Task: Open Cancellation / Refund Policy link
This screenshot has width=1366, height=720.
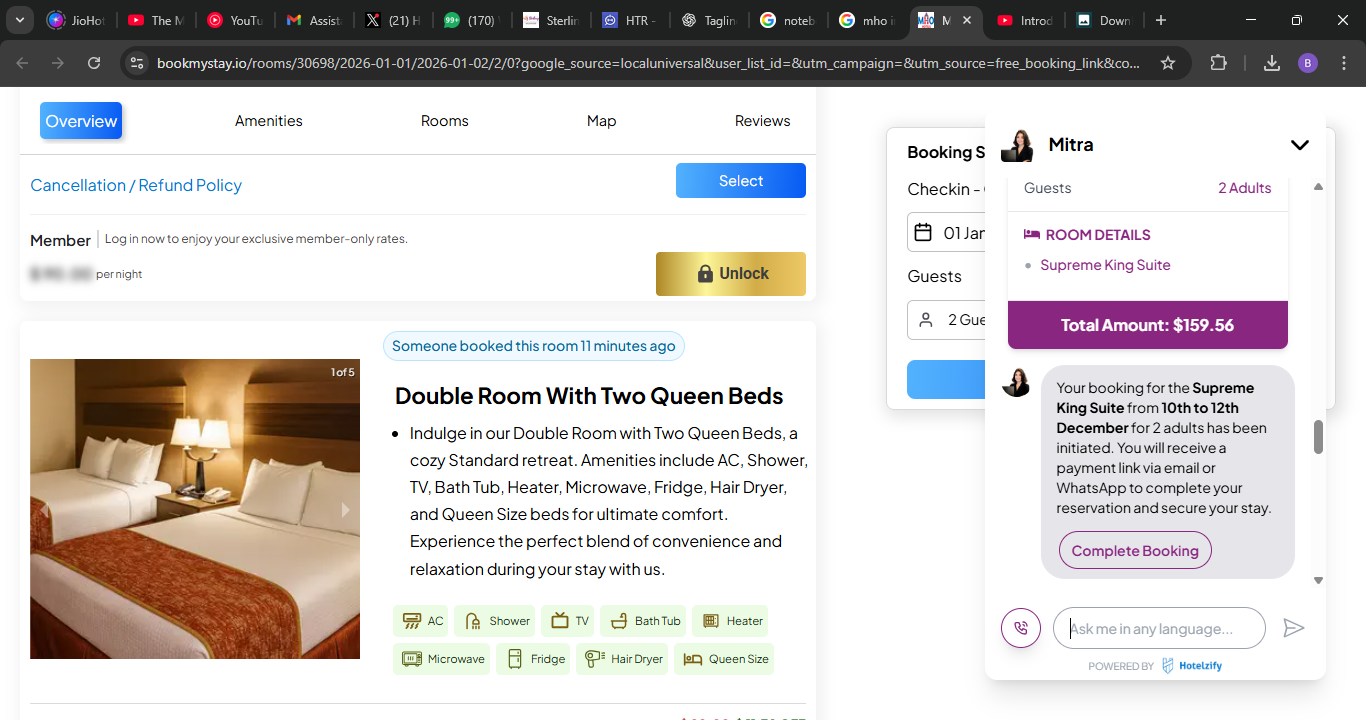Action: coord(136,185)
